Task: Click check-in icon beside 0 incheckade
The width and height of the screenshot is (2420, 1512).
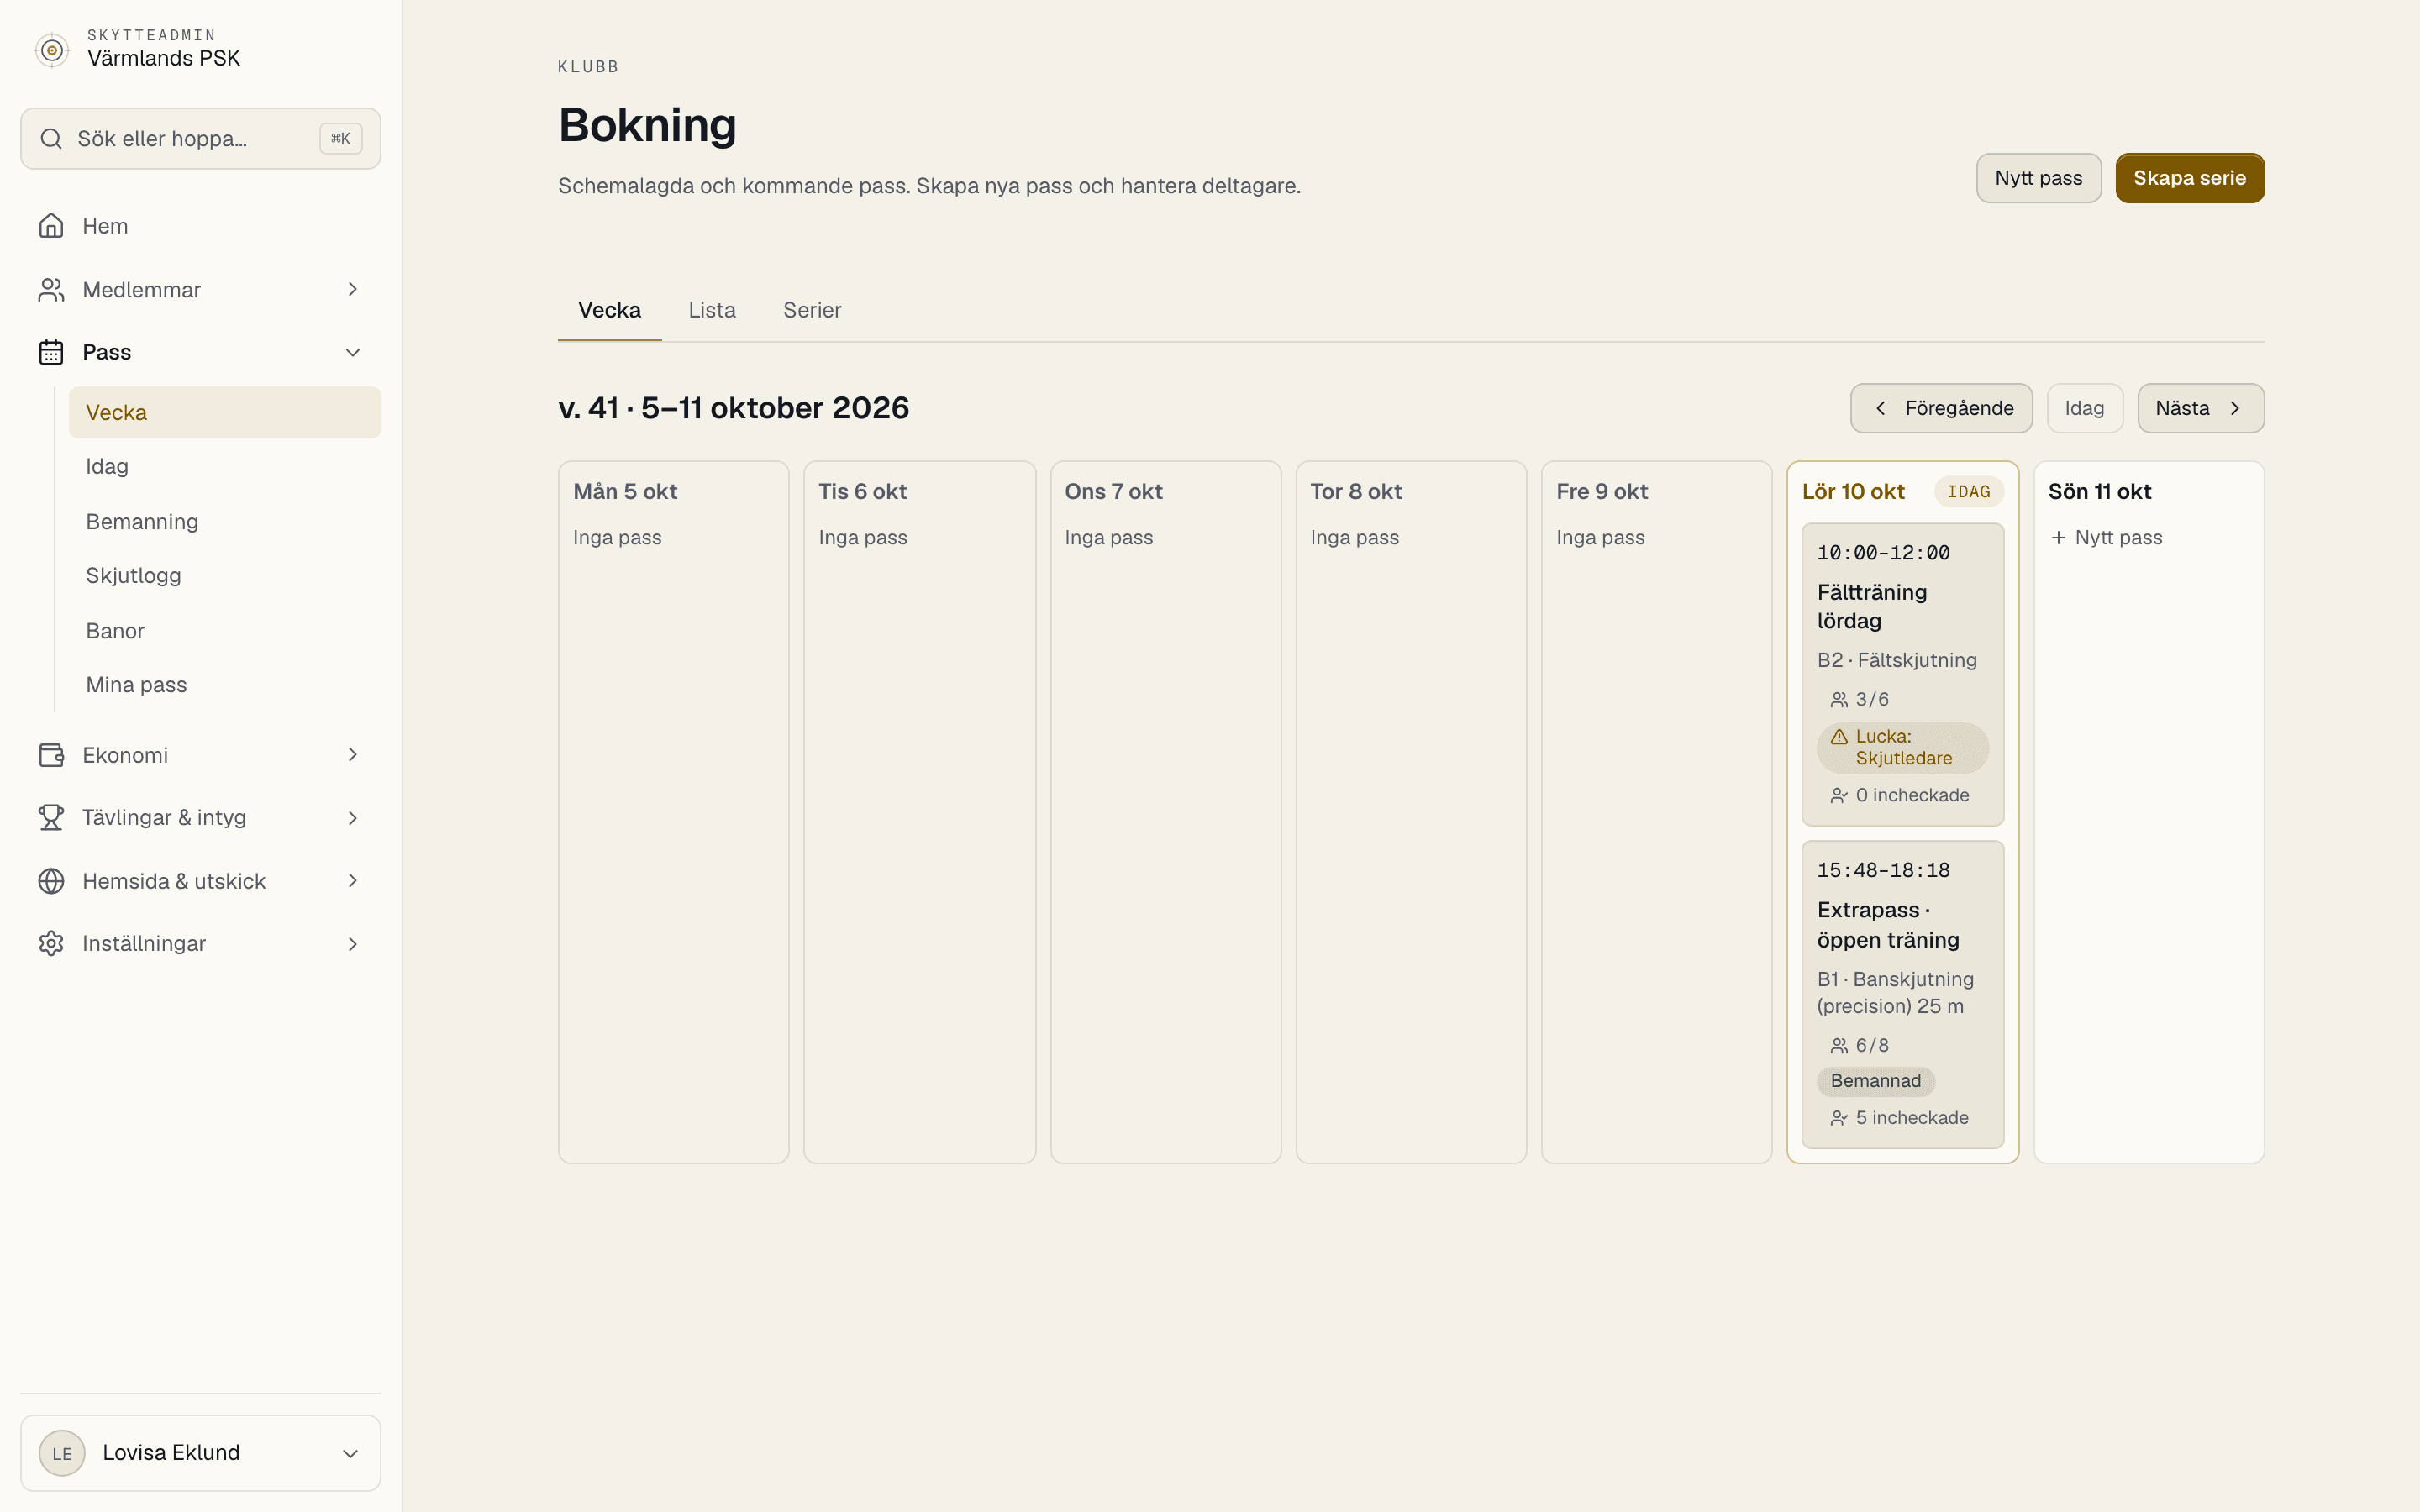Action: pyautogui.click(x=1839, y=796)
